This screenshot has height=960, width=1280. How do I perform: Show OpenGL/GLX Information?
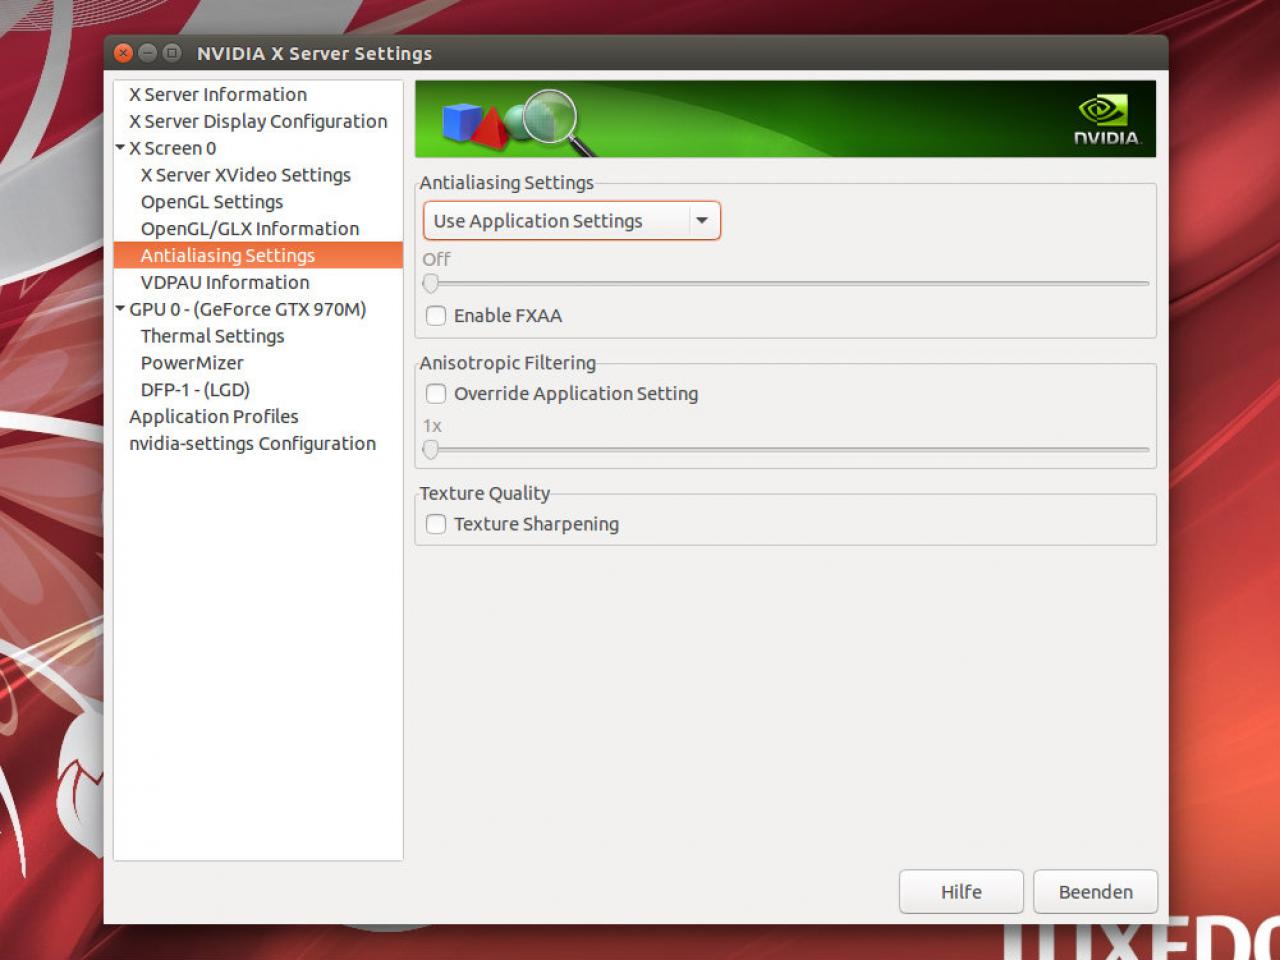click(x=250, y=229)
